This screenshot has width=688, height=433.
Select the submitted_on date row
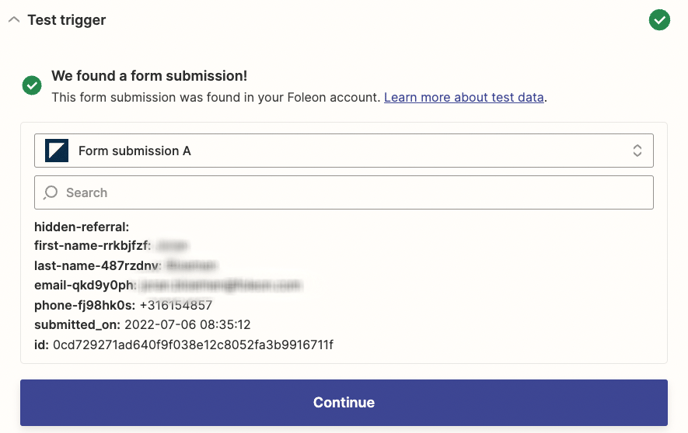click(142, 325)
